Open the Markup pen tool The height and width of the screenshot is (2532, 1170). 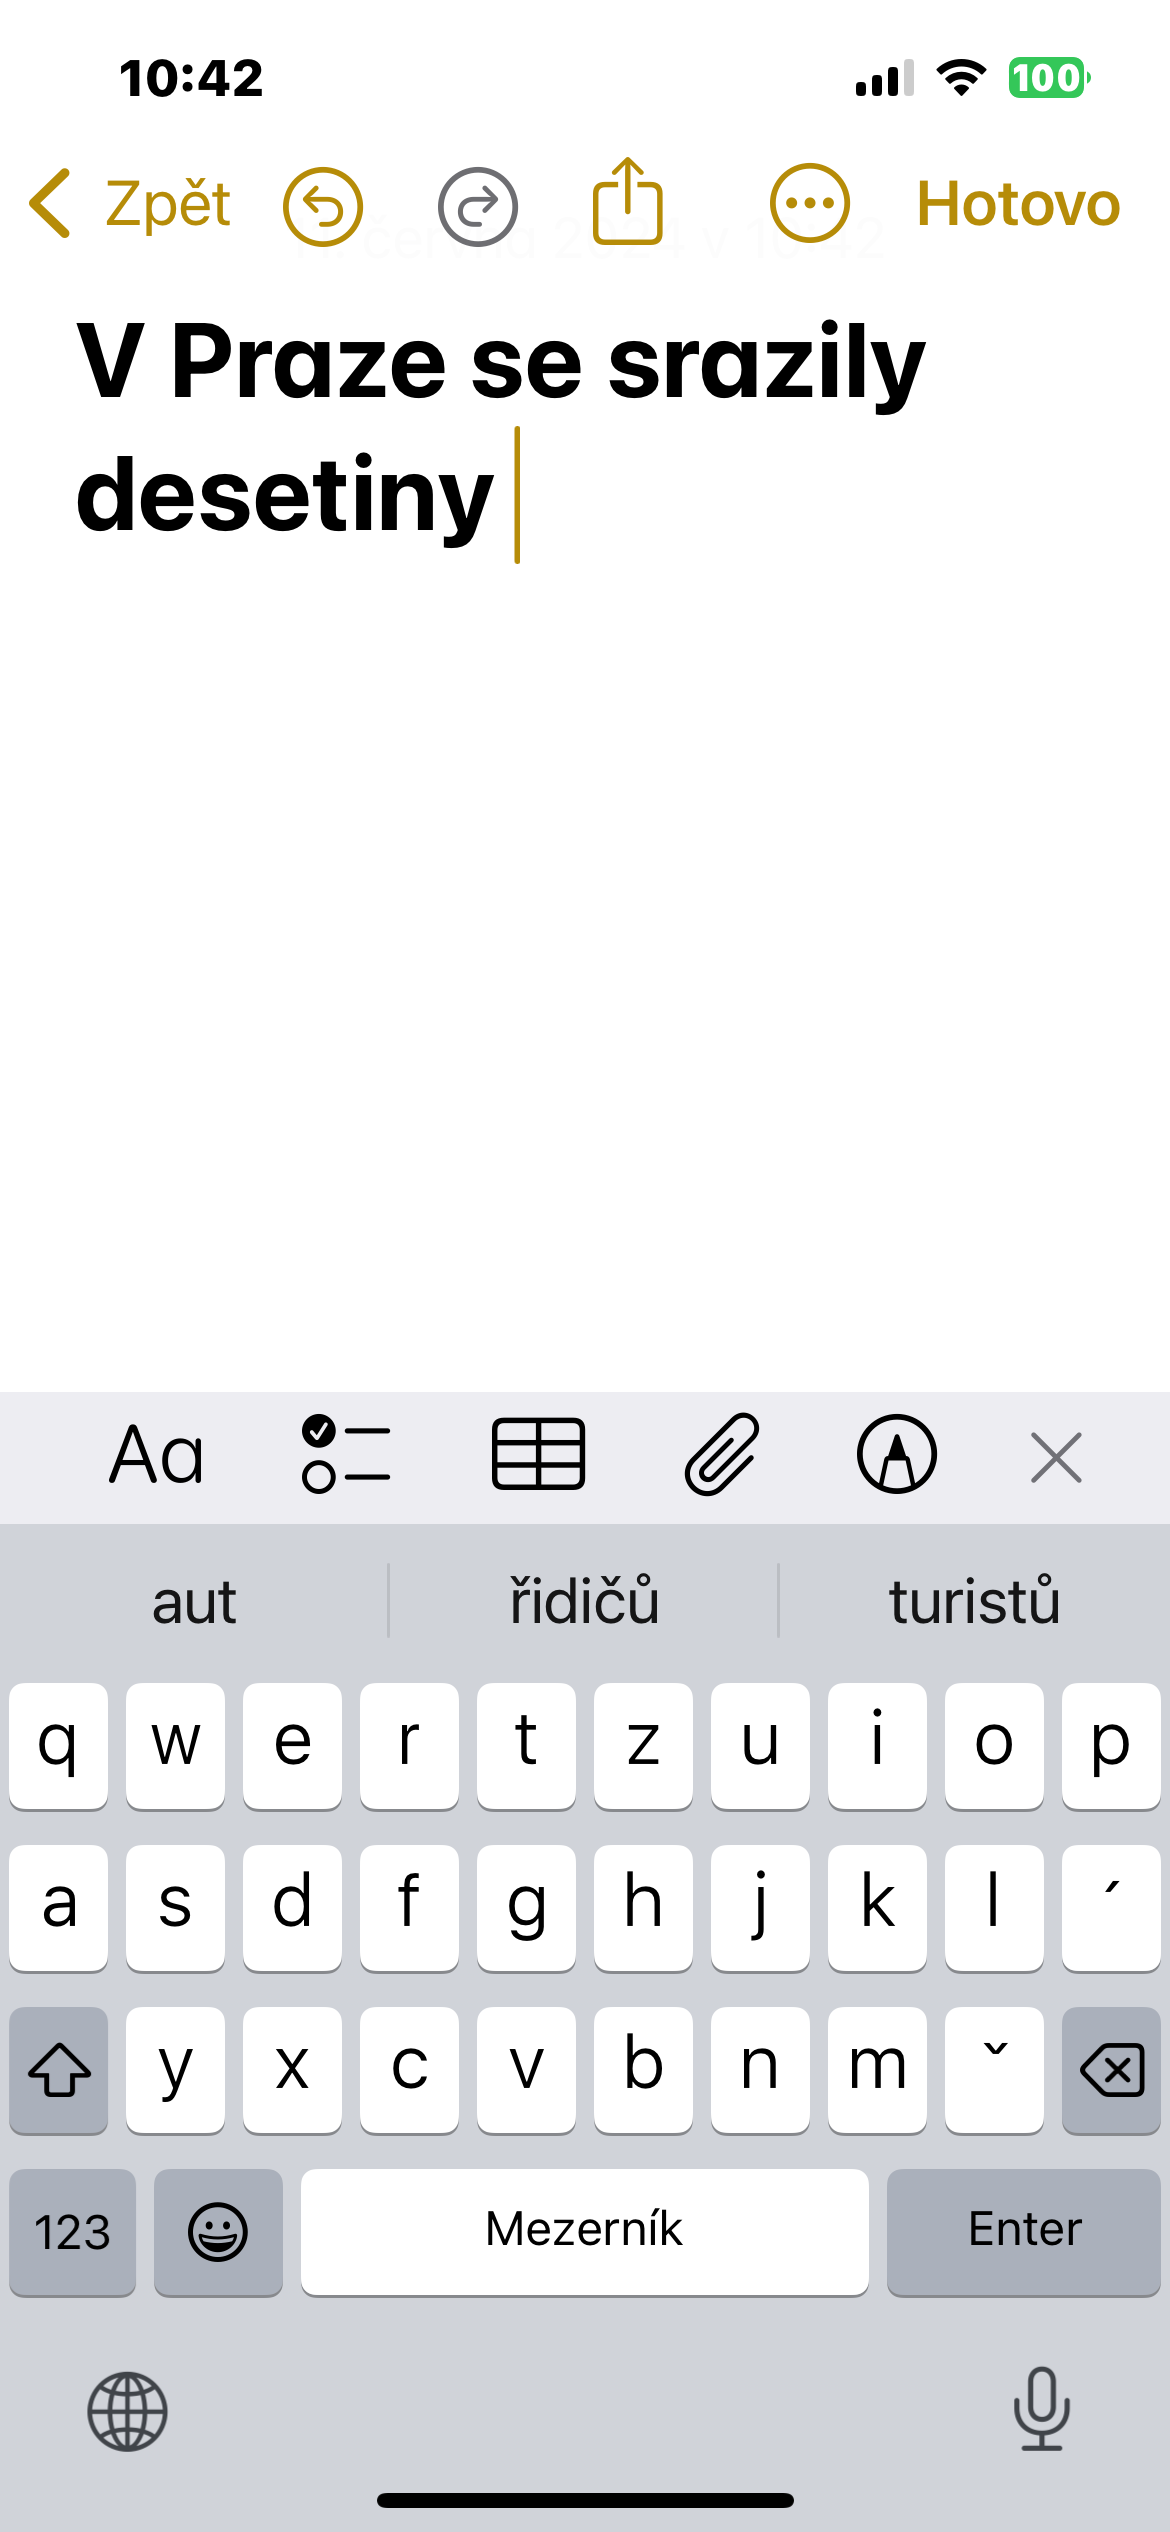pyautogui.click(x=897, y=1456)
